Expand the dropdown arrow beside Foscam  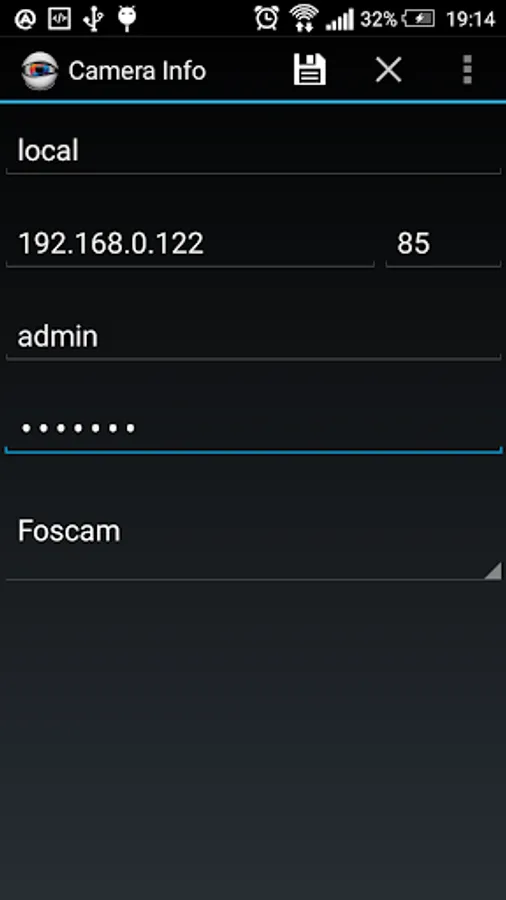pyautogui.click(x=493, y=571)
